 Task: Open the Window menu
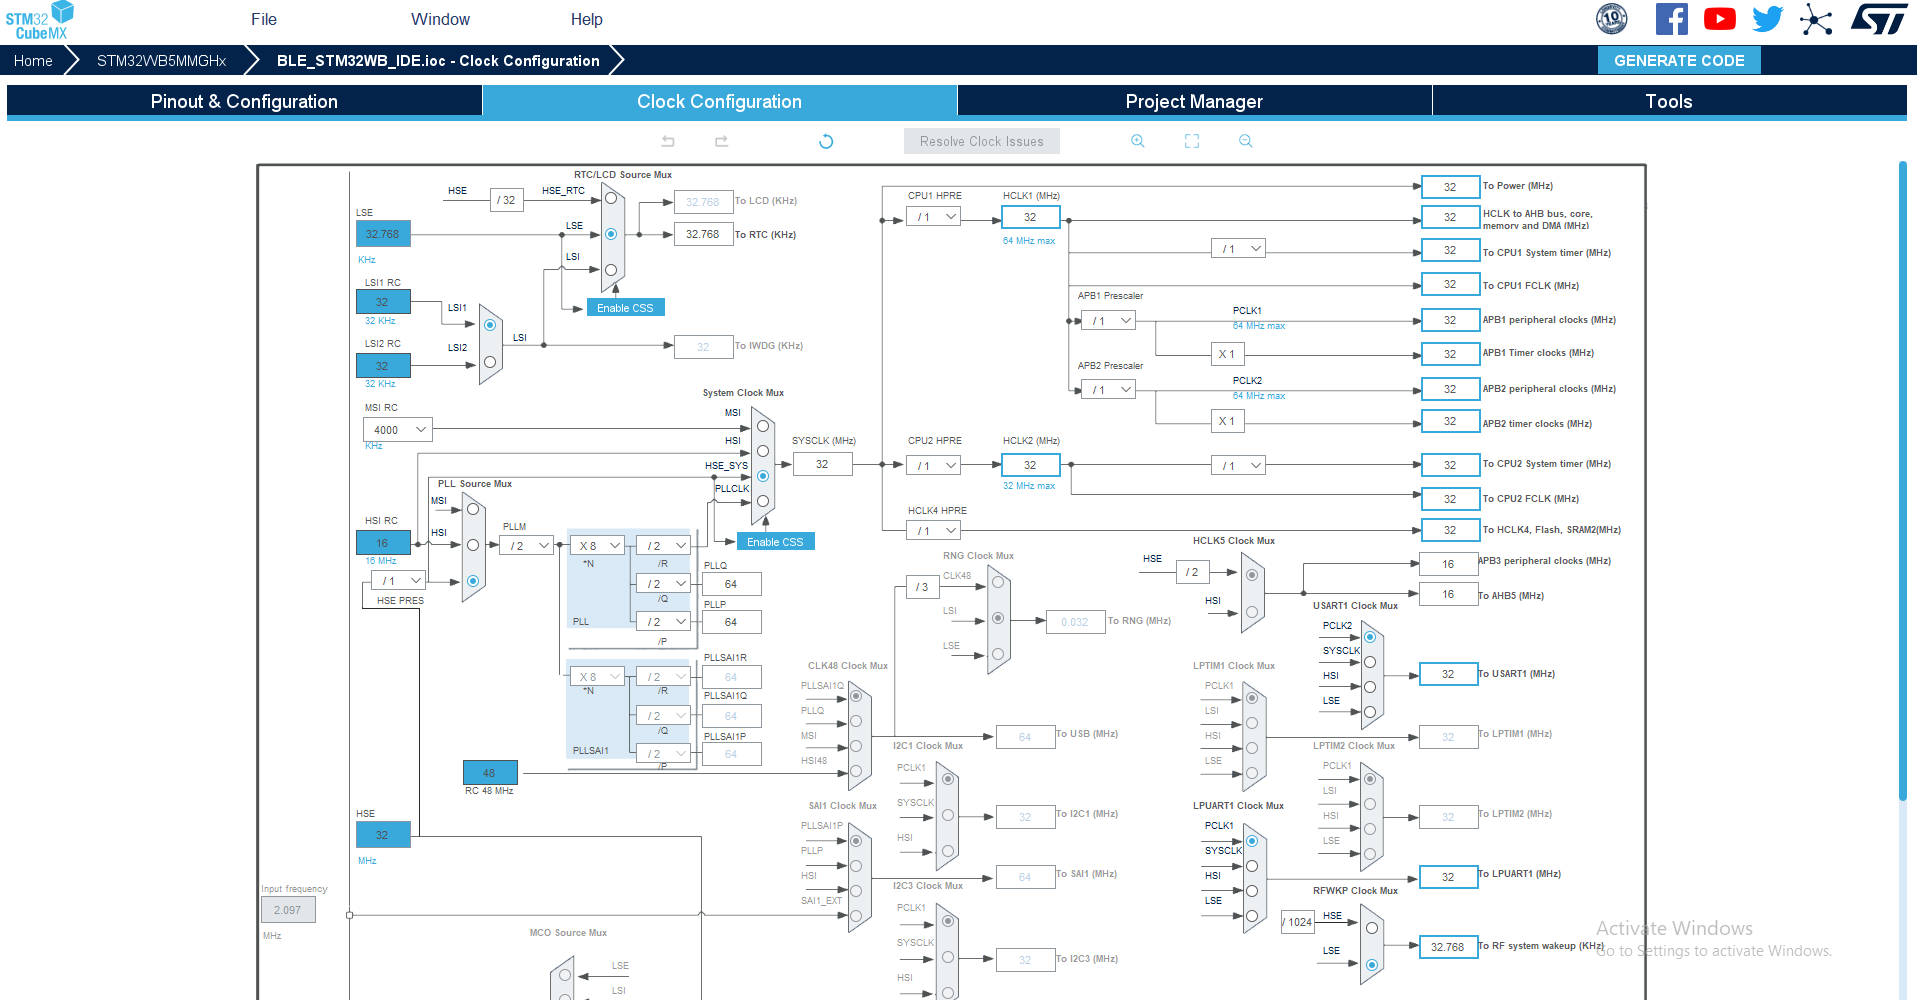point(439,18)
